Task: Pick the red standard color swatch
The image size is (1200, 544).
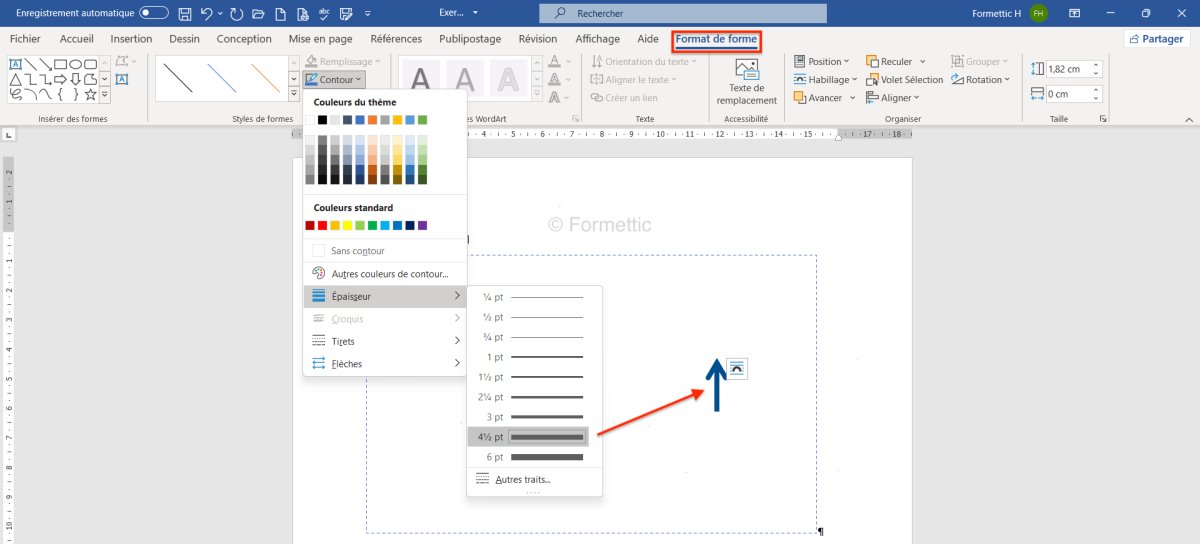Action: tap(322, 226)
